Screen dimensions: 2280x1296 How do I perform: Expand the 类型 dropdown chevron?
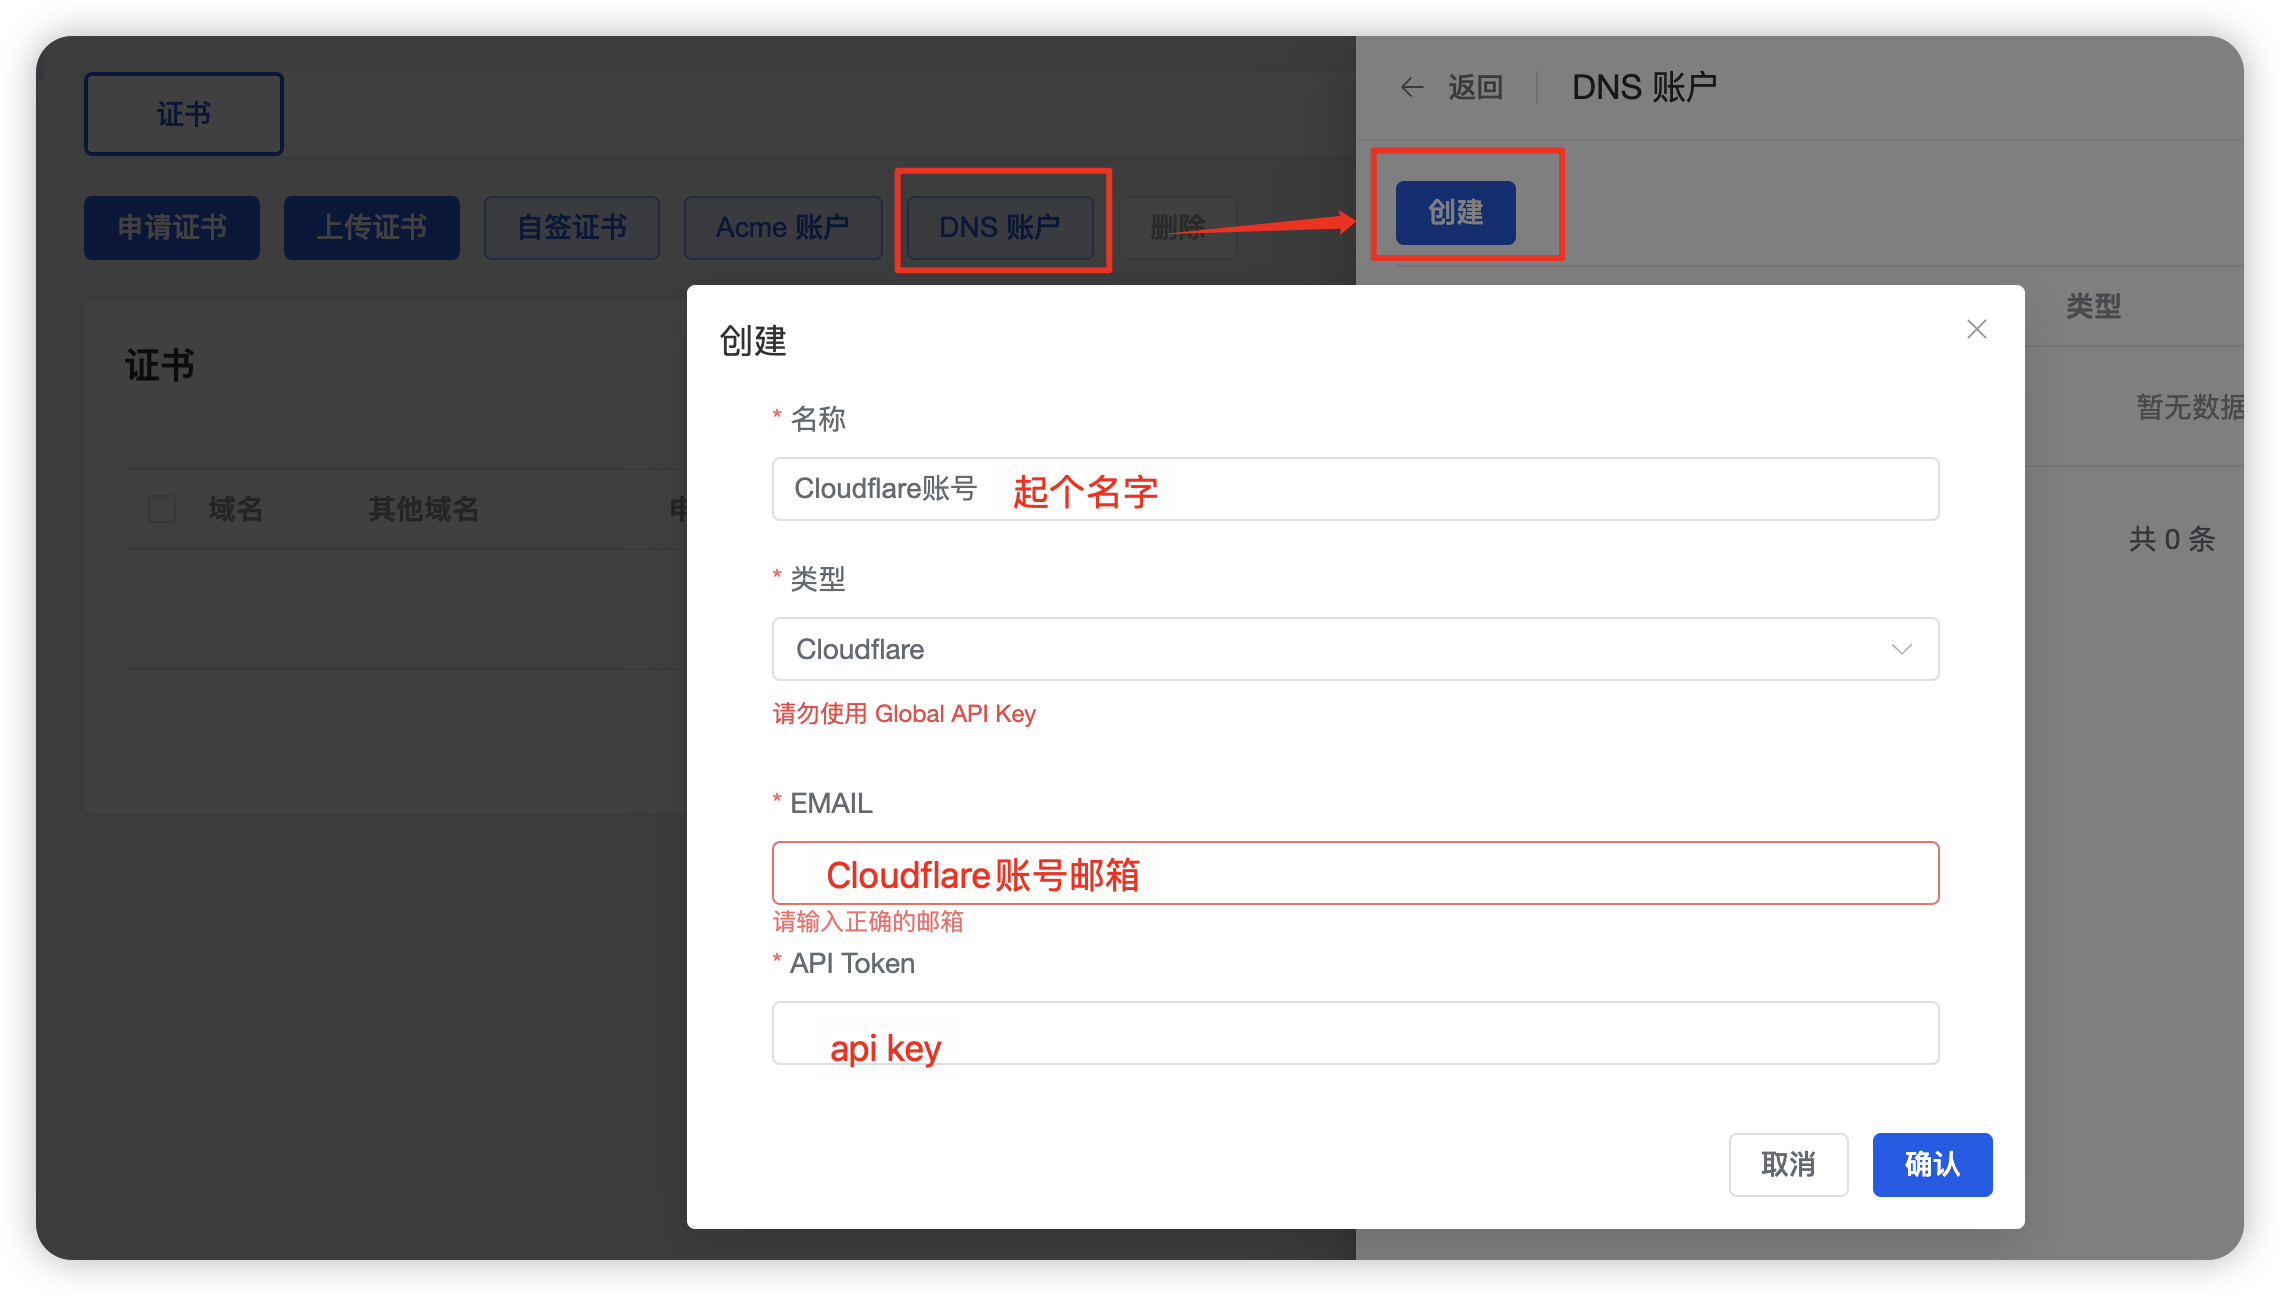[1901, 649]
